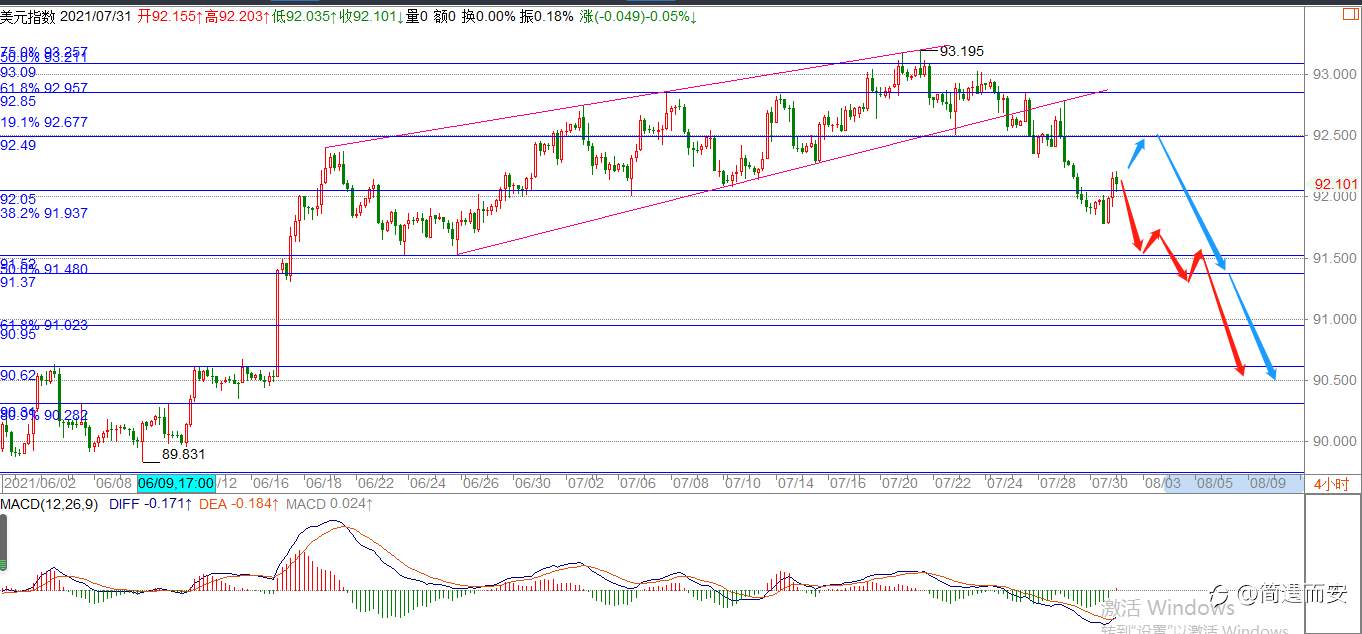The height and width of the screenshot is (634, 1362).
Task: Click the 38.2% 91.937 Fibonacci label
Action: click(44, 213)
